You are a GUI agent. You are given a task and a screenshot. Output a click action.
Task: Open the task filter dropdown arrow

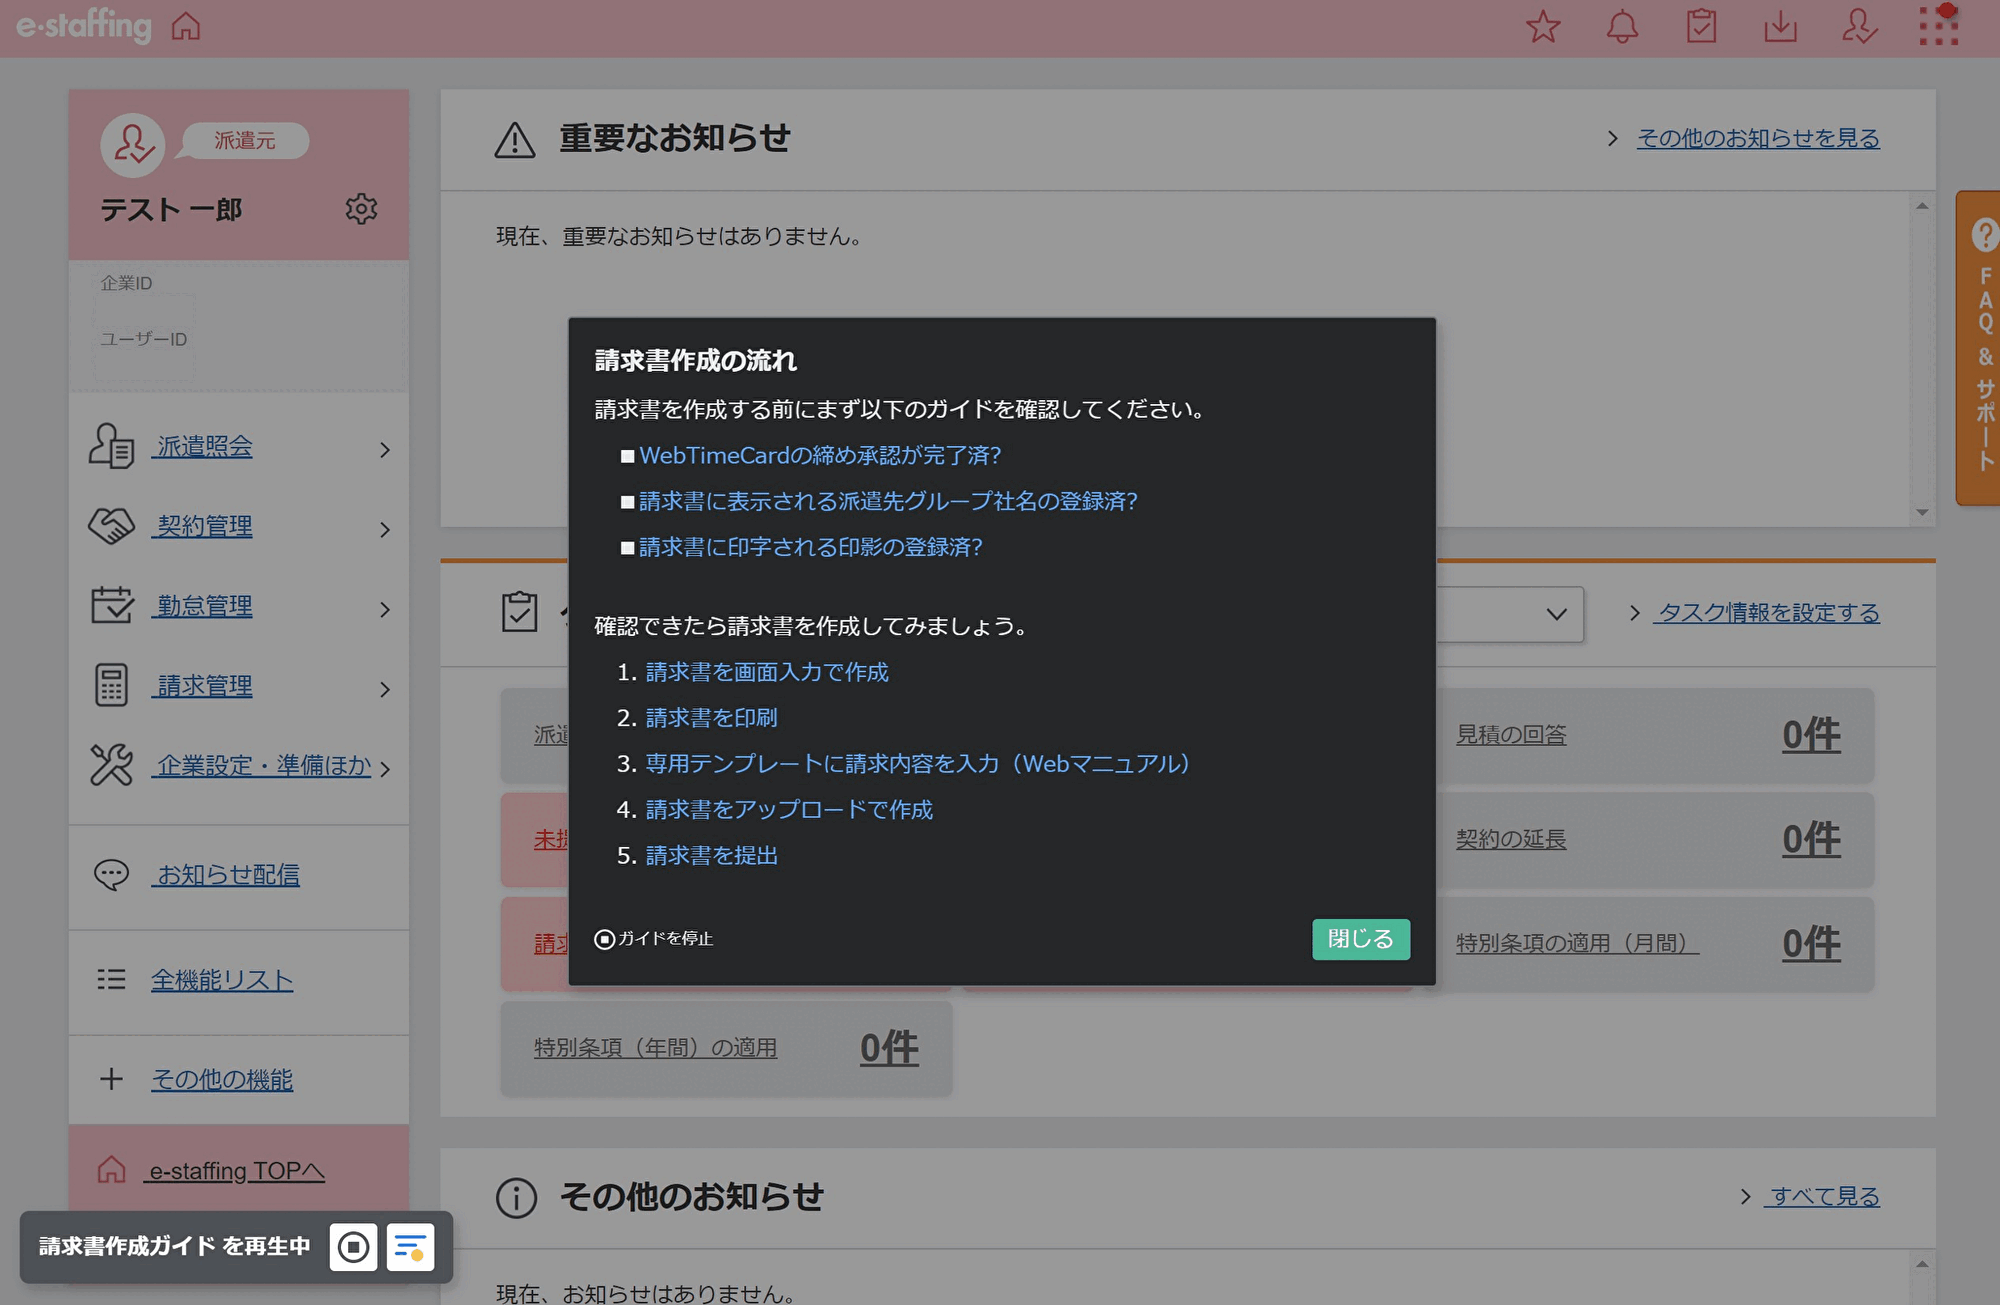pyautogui.click(x=1556, y=614)
